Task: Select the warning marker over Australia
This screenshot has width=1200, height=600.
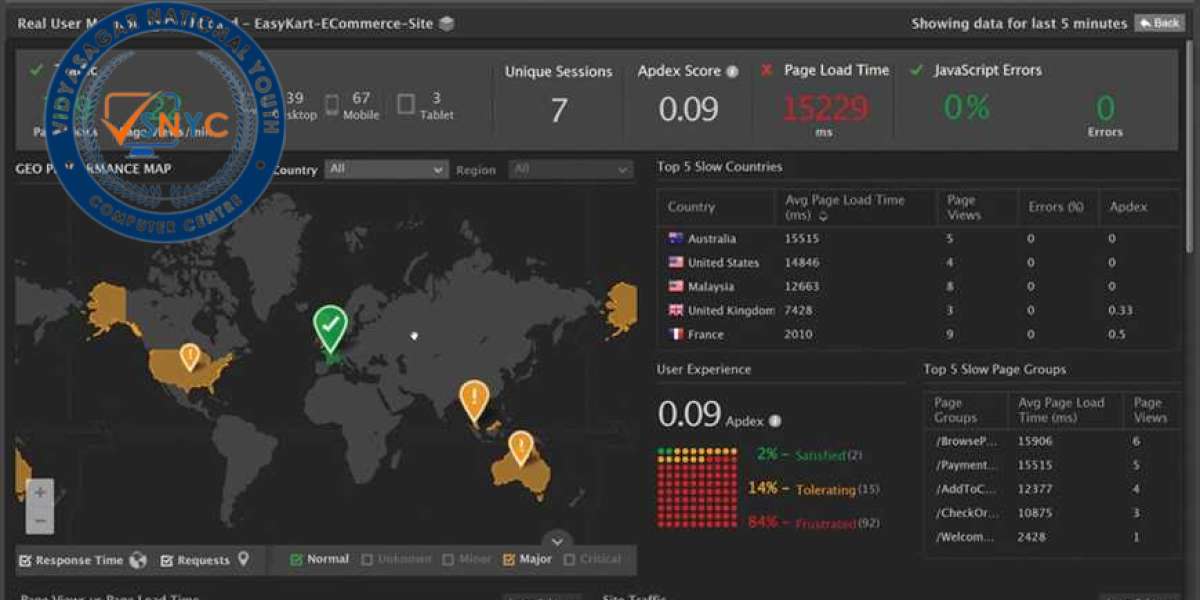Action: [520, 448]
